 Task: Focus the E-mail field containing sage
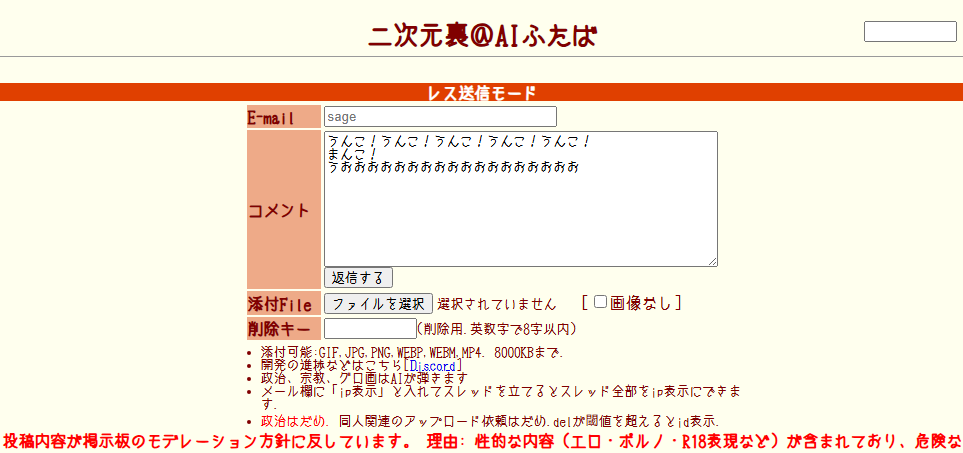440,117
